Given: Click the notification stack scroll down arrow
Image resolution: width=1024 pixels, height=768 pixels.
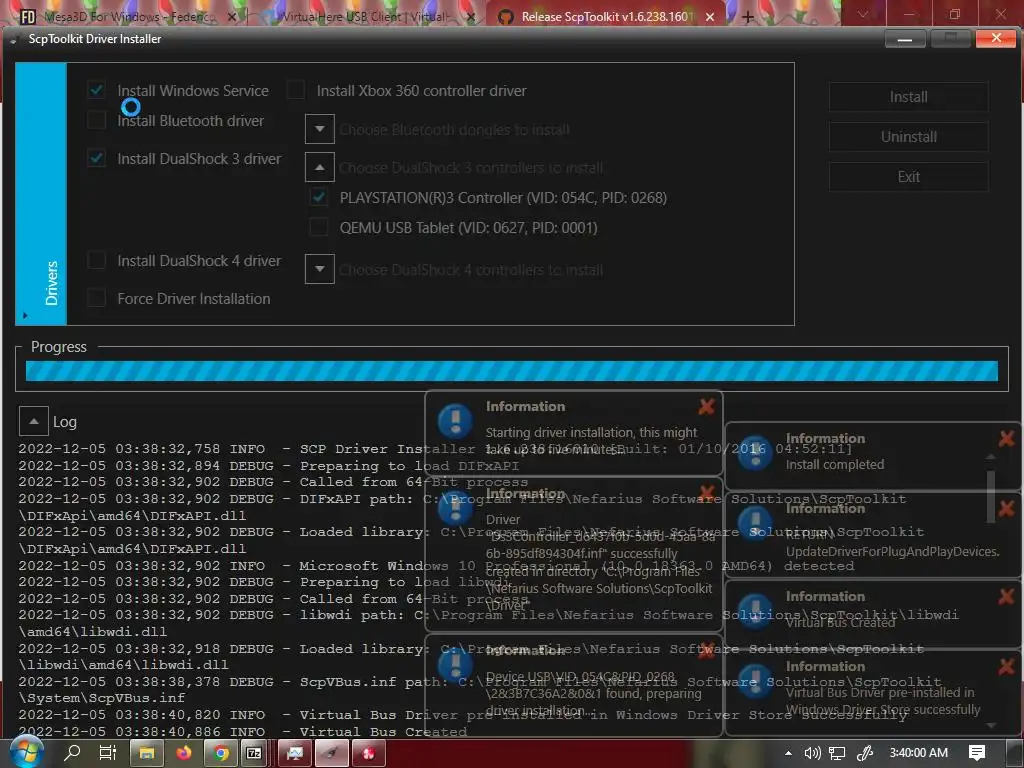Looking at the screenshot, I should 991,725.
